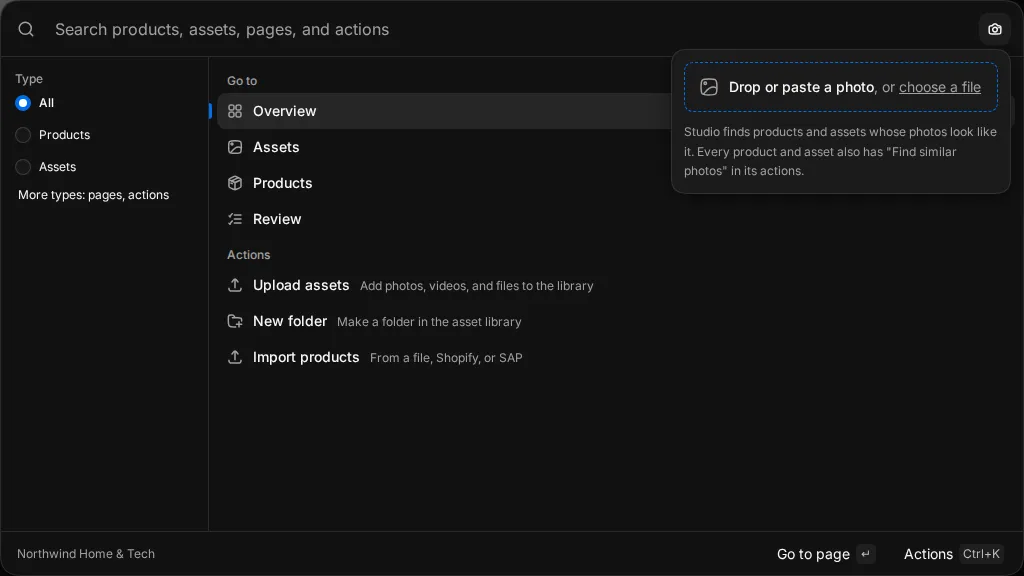Click the Northwind Home & Tech label
This screenshot has height=576, width=1024.
(86, 554)
